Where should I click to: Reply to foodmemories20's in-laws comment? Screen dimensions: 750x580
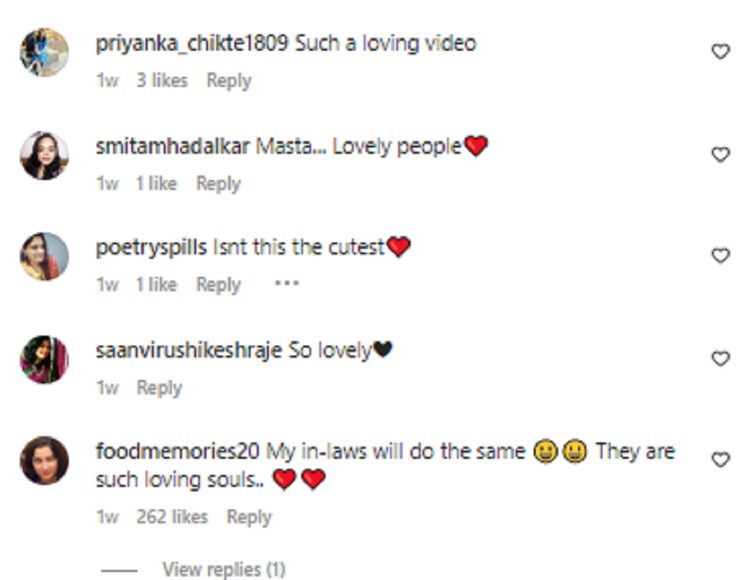click(249, 517)
